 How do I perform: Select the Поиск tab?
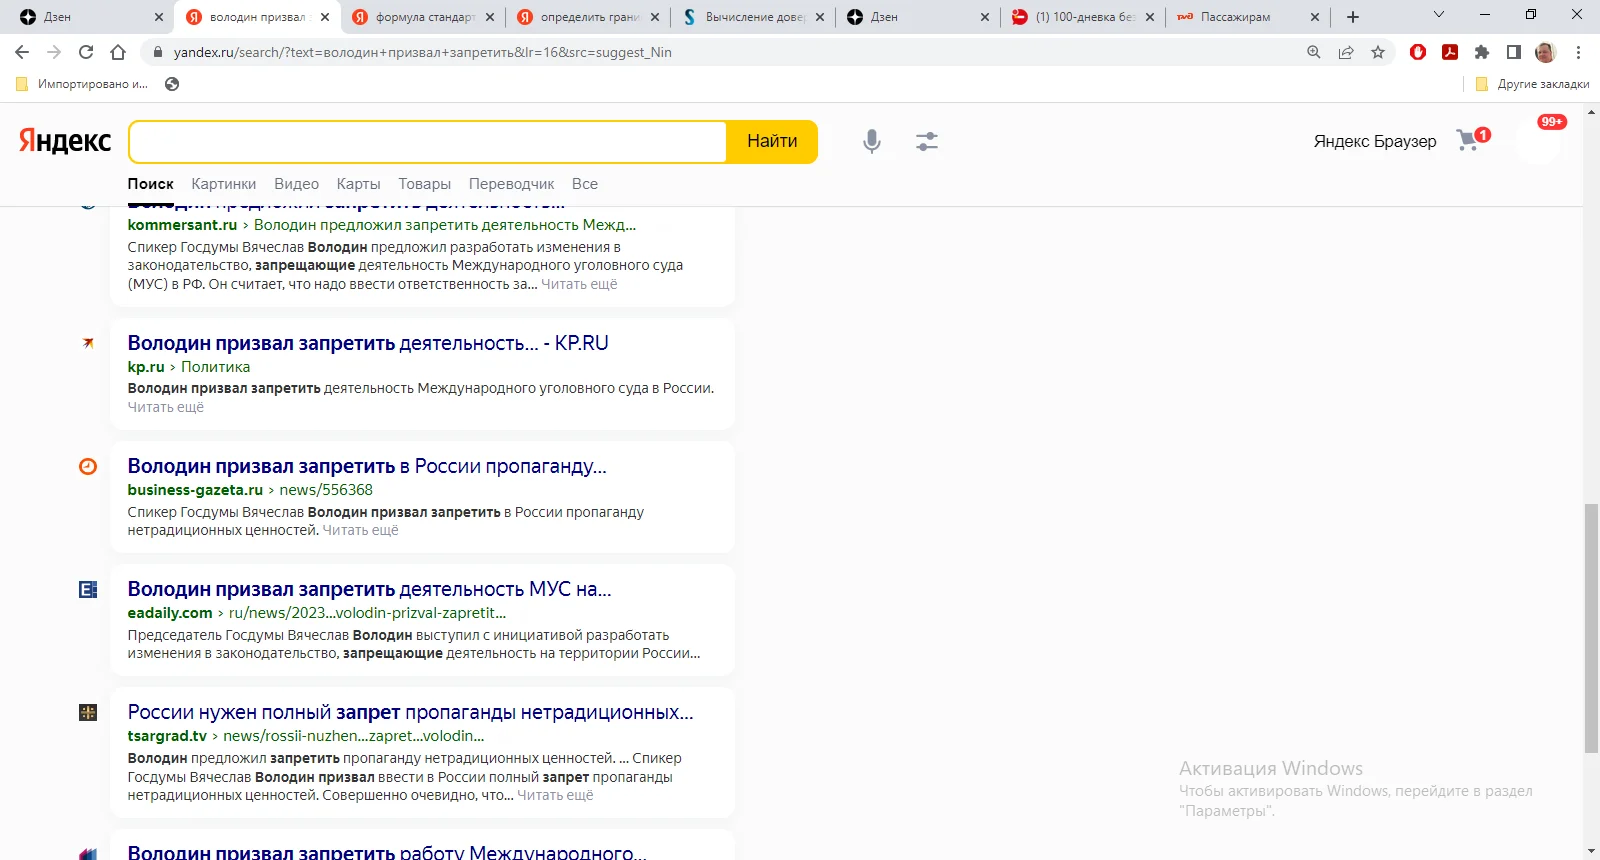pyautogui.click(x=150, y=184)
